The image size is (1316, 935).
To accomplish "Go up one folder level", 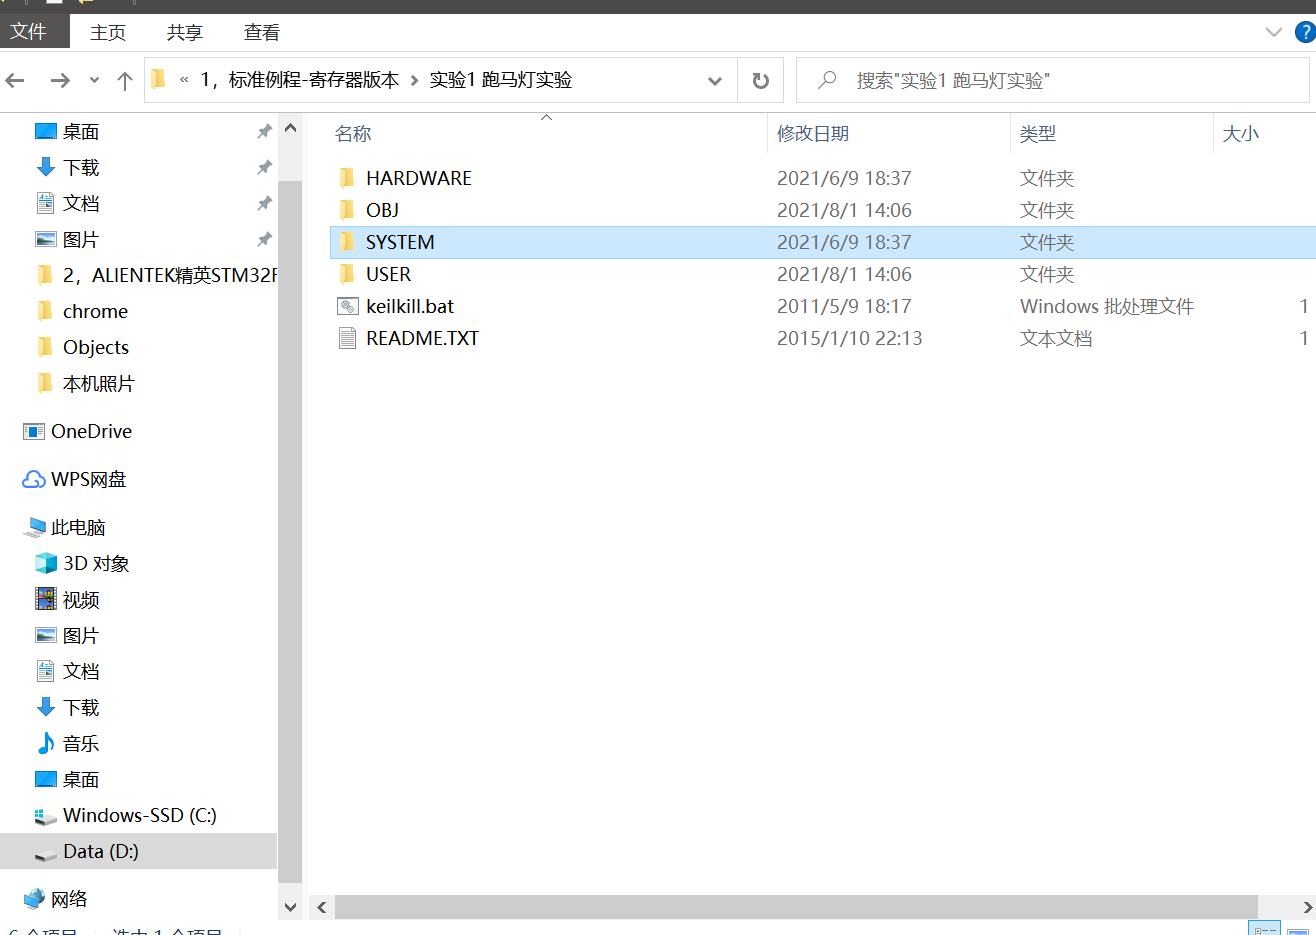I will tap(125, 80).
